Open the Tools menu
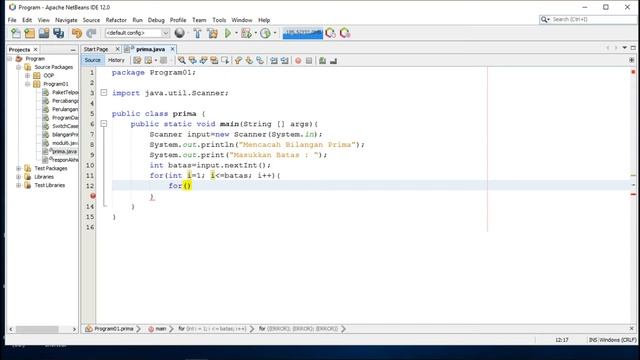Screen dimensions: 640x360 point(219,20)
